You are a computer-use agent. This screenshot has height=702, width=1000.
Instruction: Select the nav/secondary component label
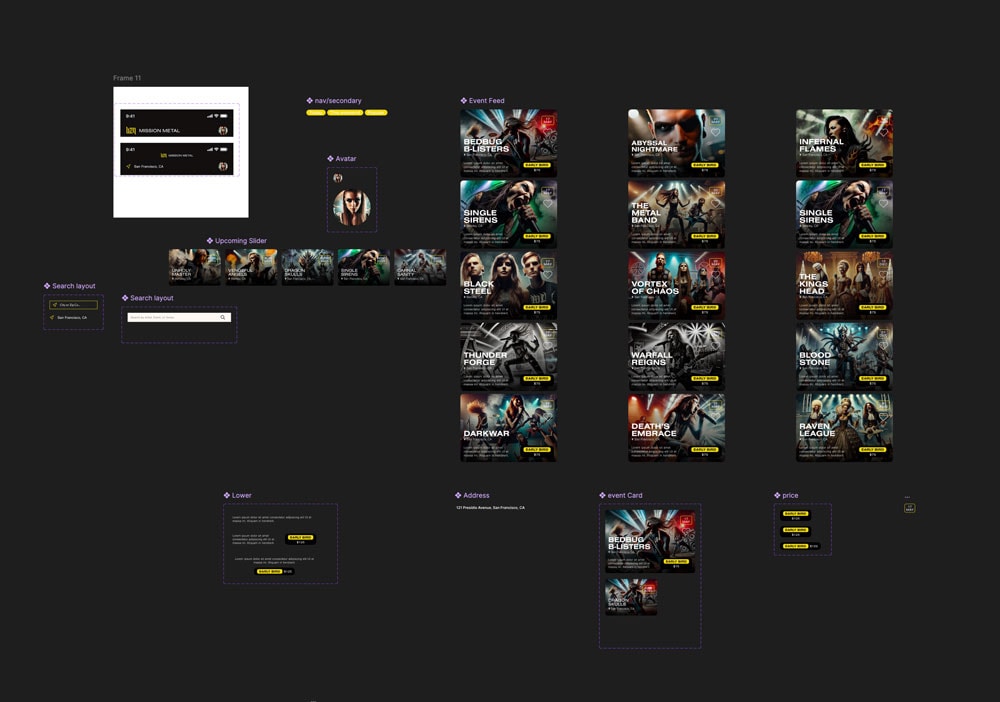[x=338, y=101]
